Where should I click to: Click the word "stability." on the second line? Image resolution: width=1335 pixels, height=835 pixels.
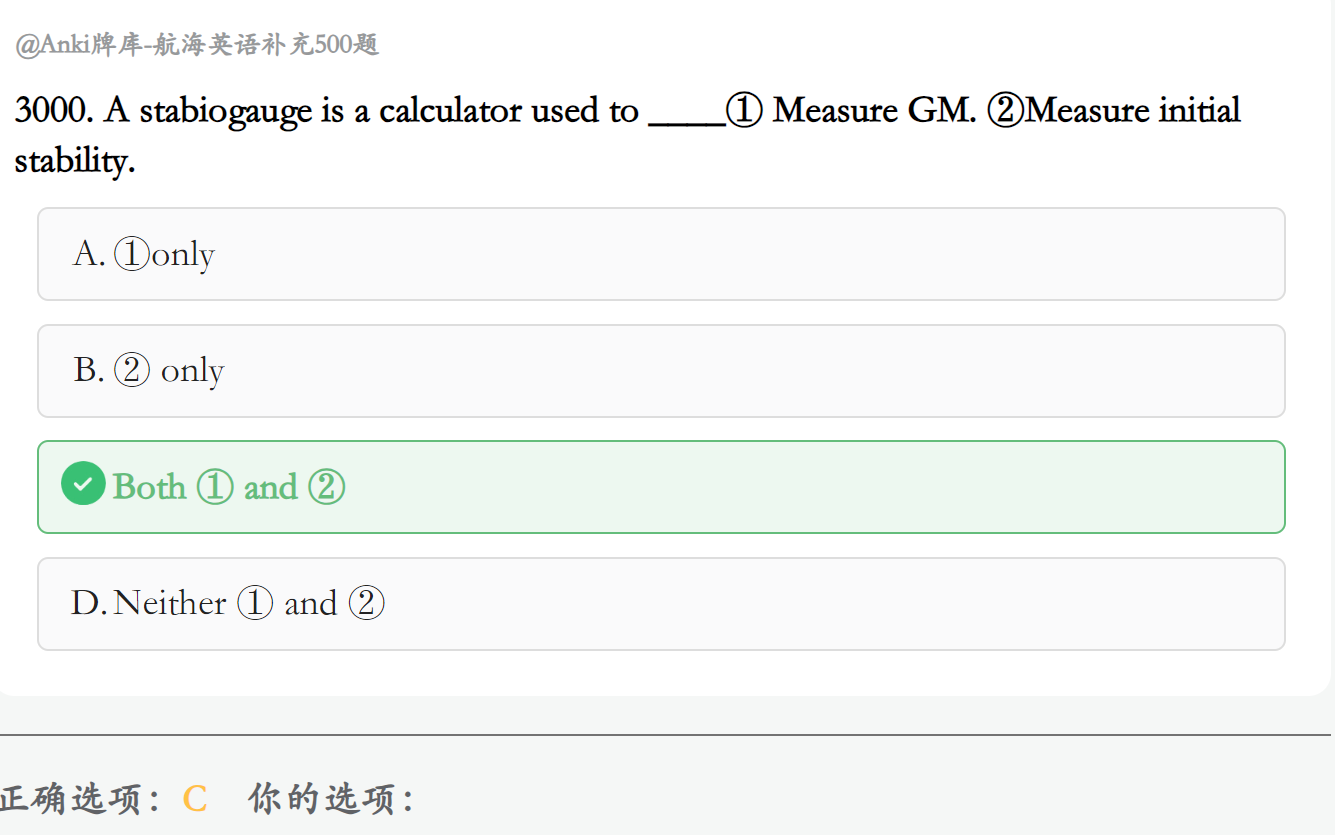(74, 160)
